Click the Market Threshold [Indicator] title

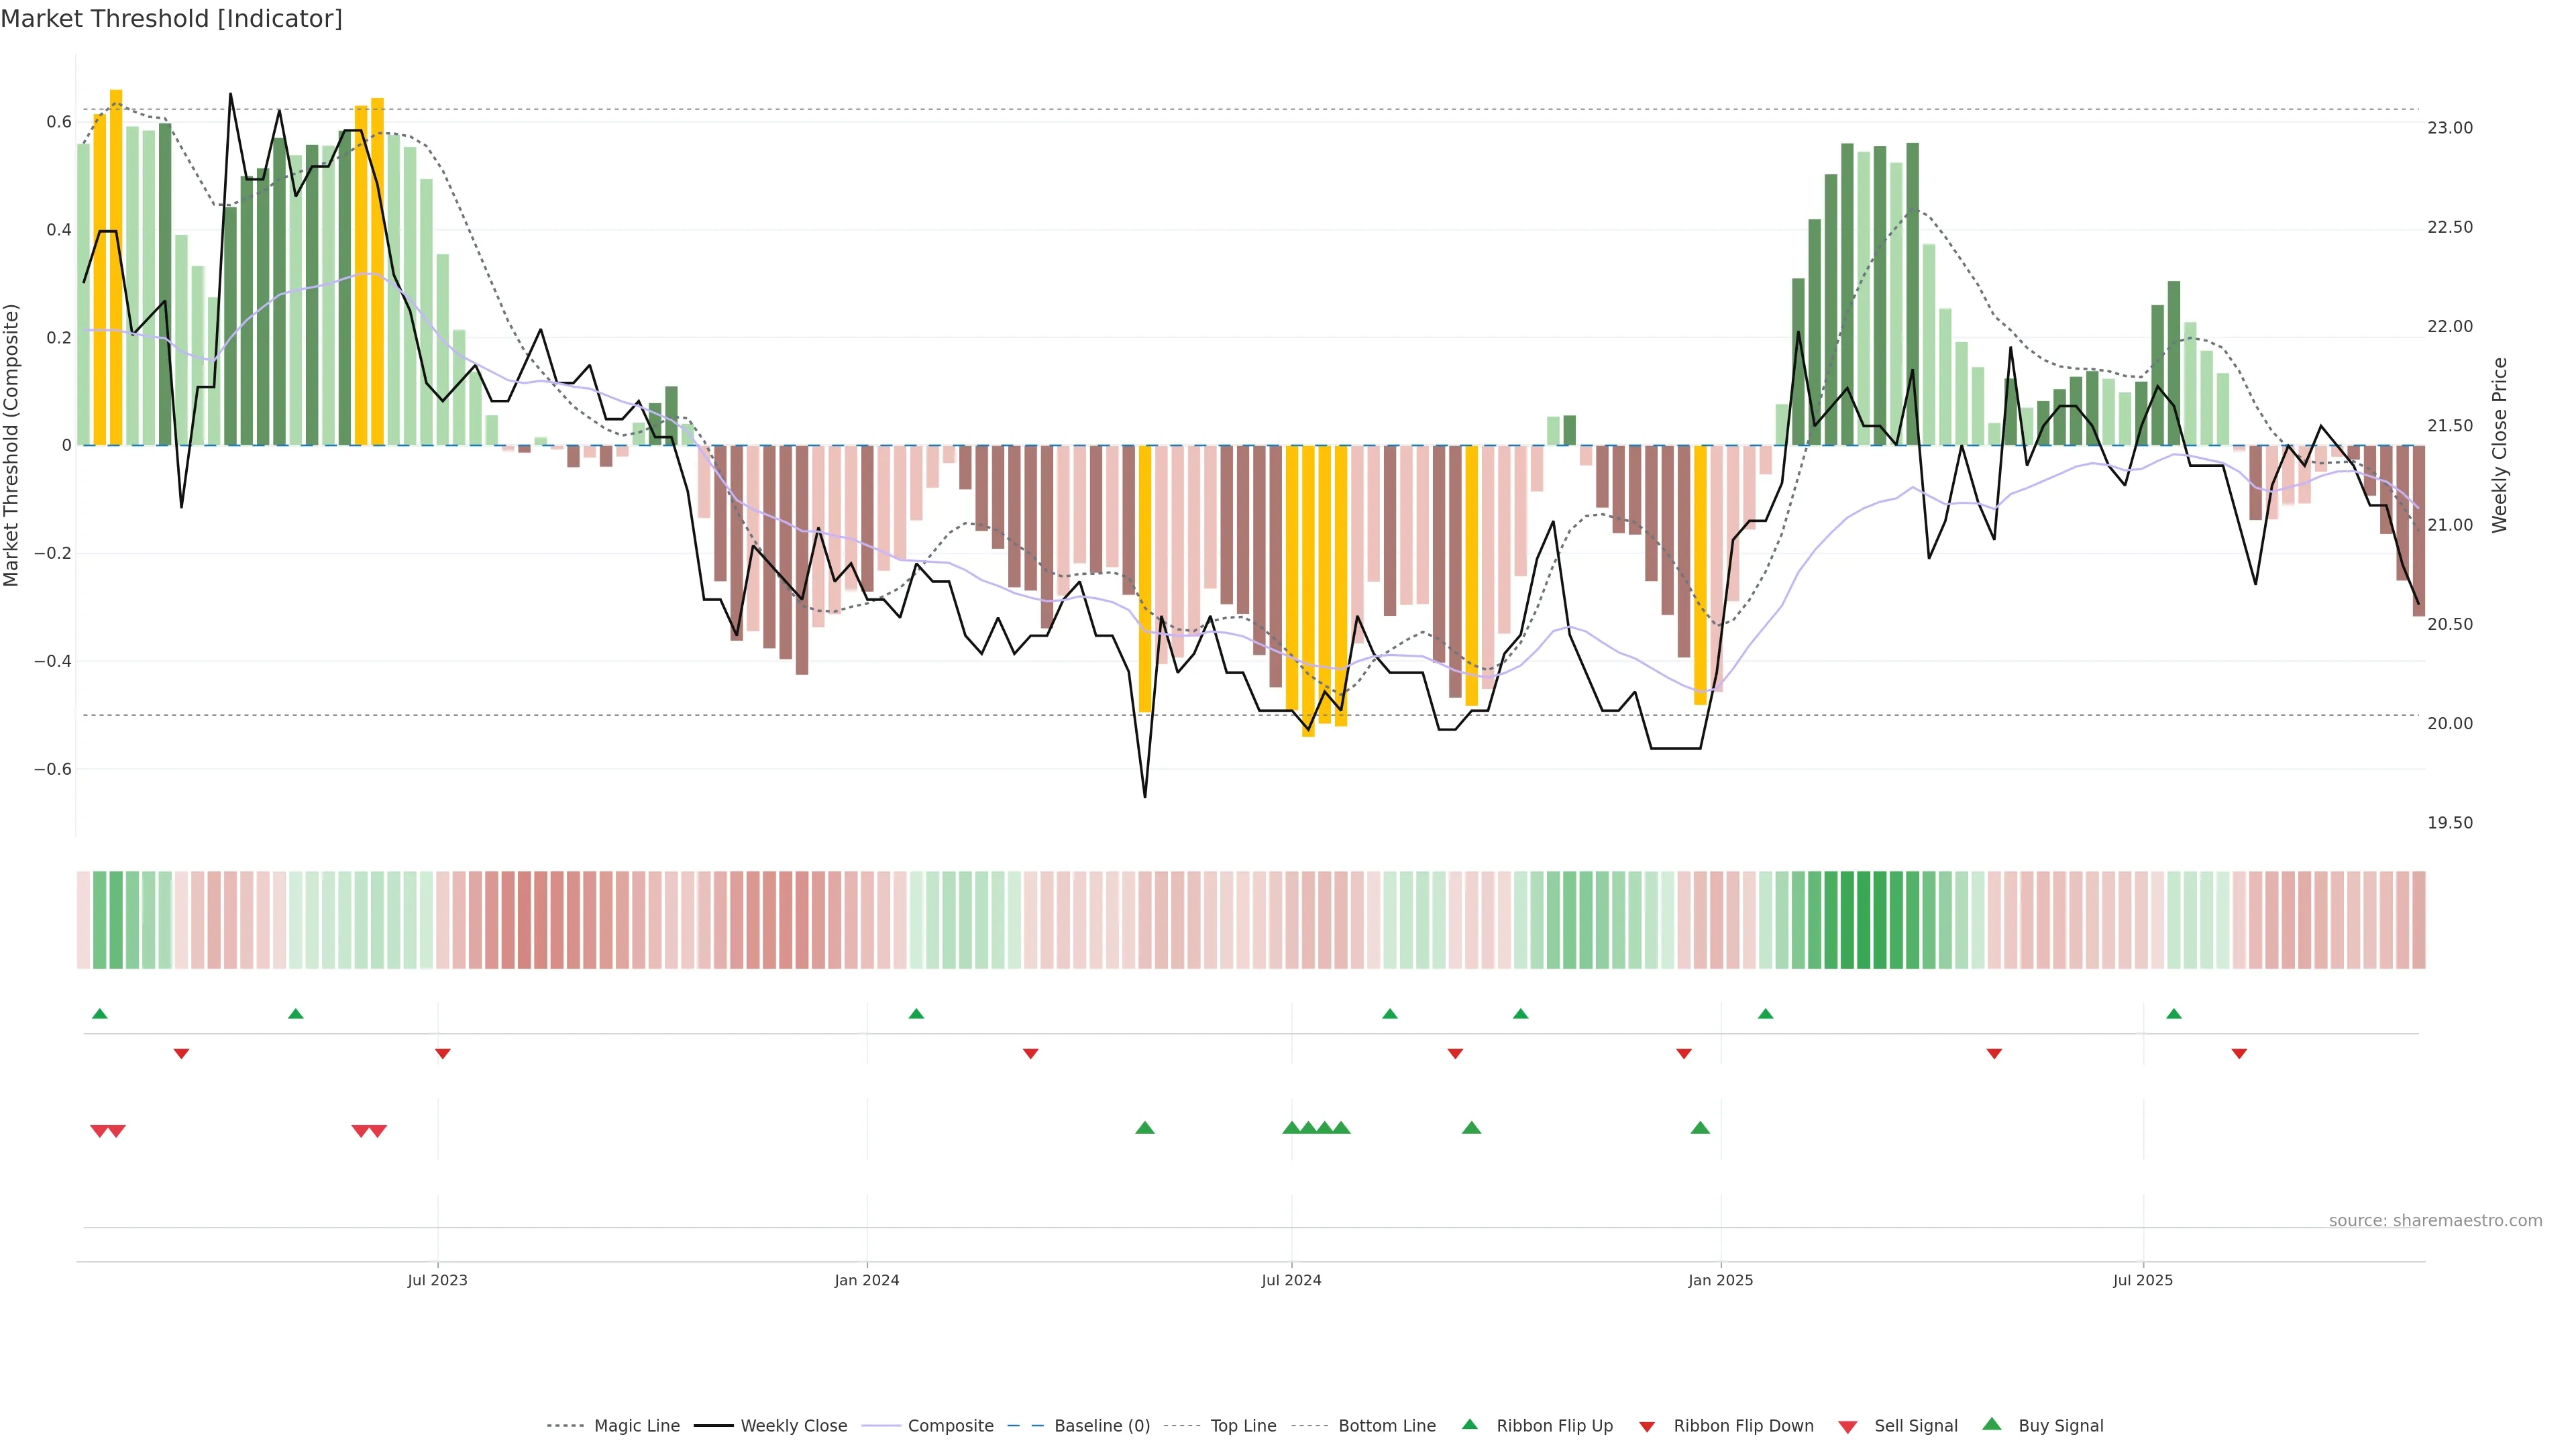(x=171, y=19)
